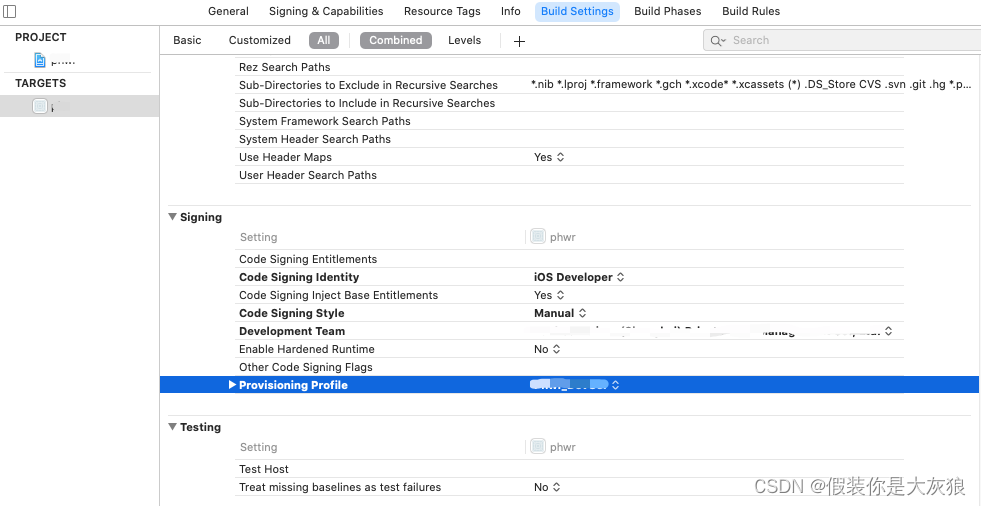This screenshot has width=981, height=506.
Task: Select the All settings filter
Action: [x=323, y=40]
